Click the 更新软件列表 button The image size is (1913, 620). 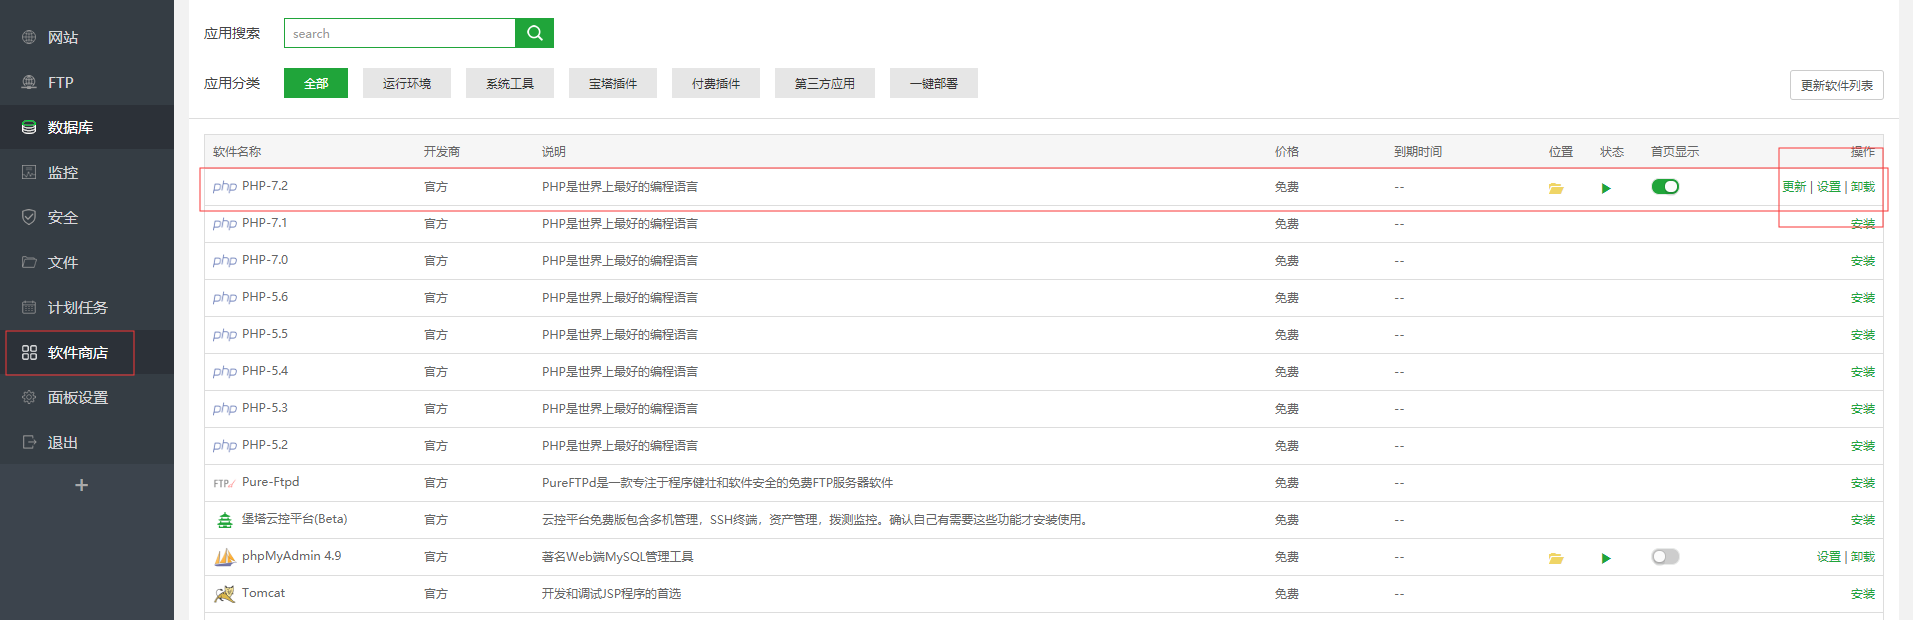pos(1837,85)
